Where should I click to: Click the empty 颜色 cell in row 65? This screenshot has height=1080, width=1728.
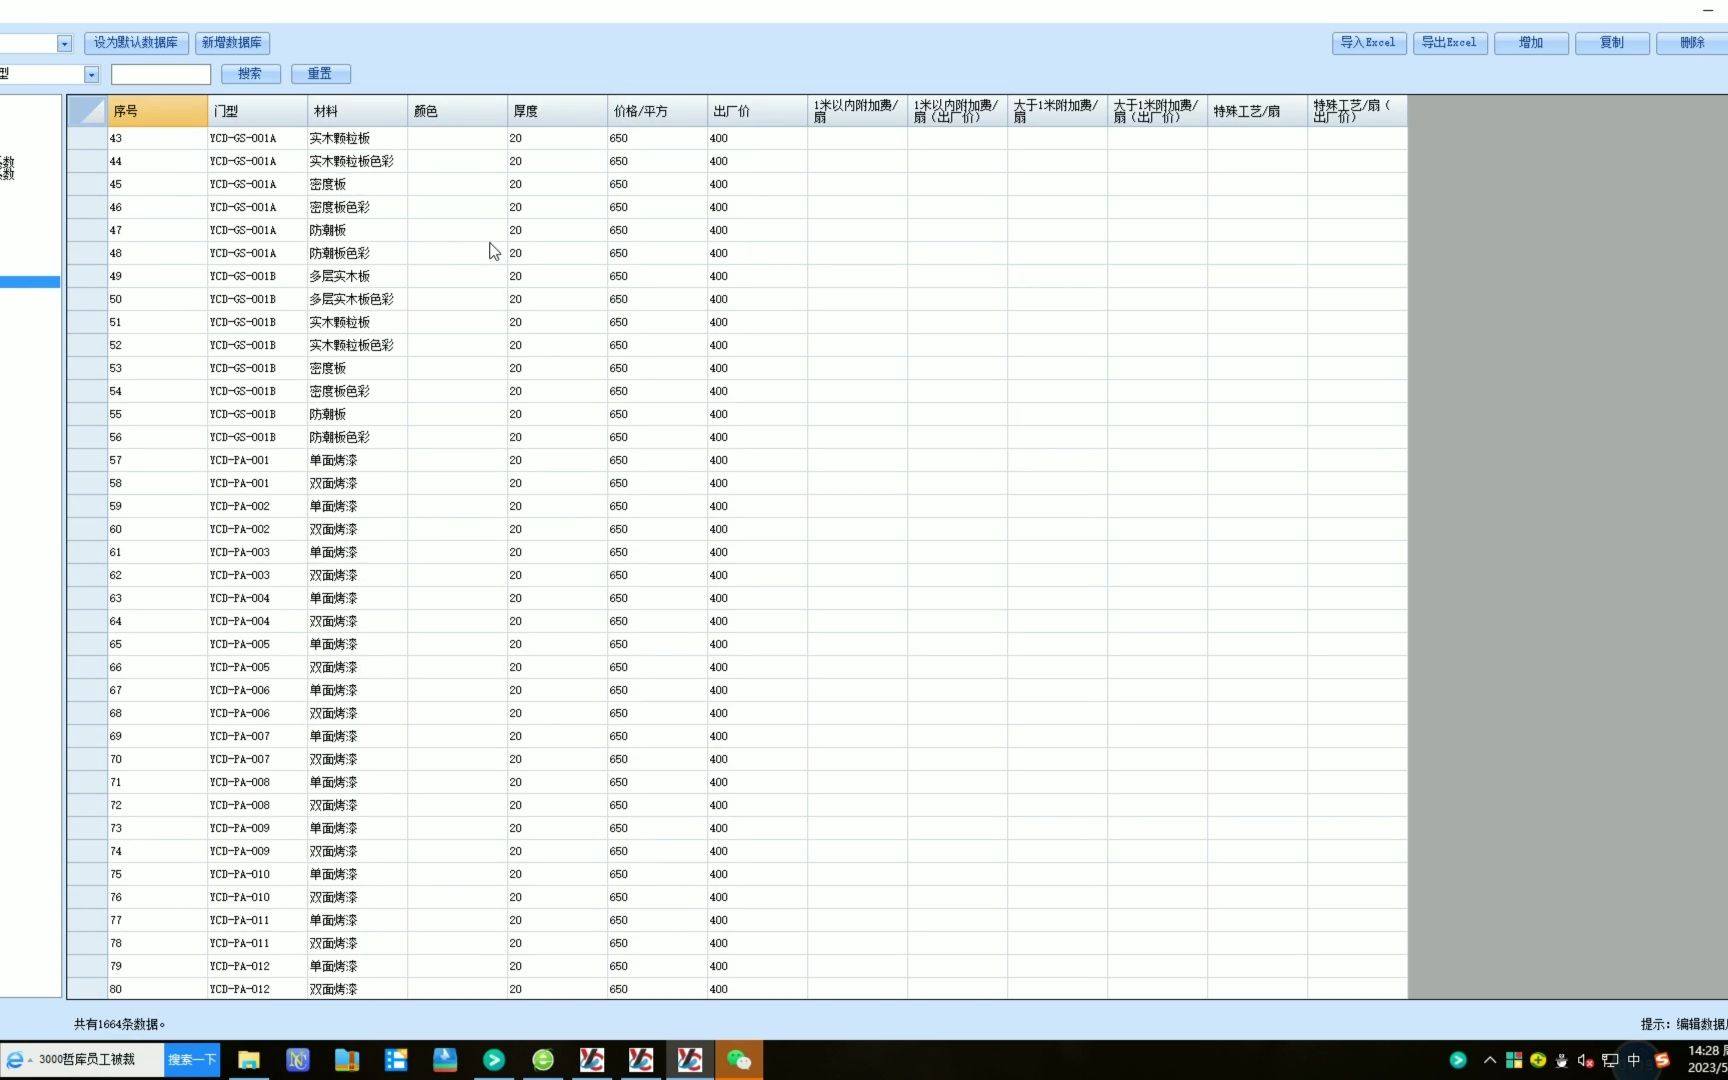[x=458, y=644]
